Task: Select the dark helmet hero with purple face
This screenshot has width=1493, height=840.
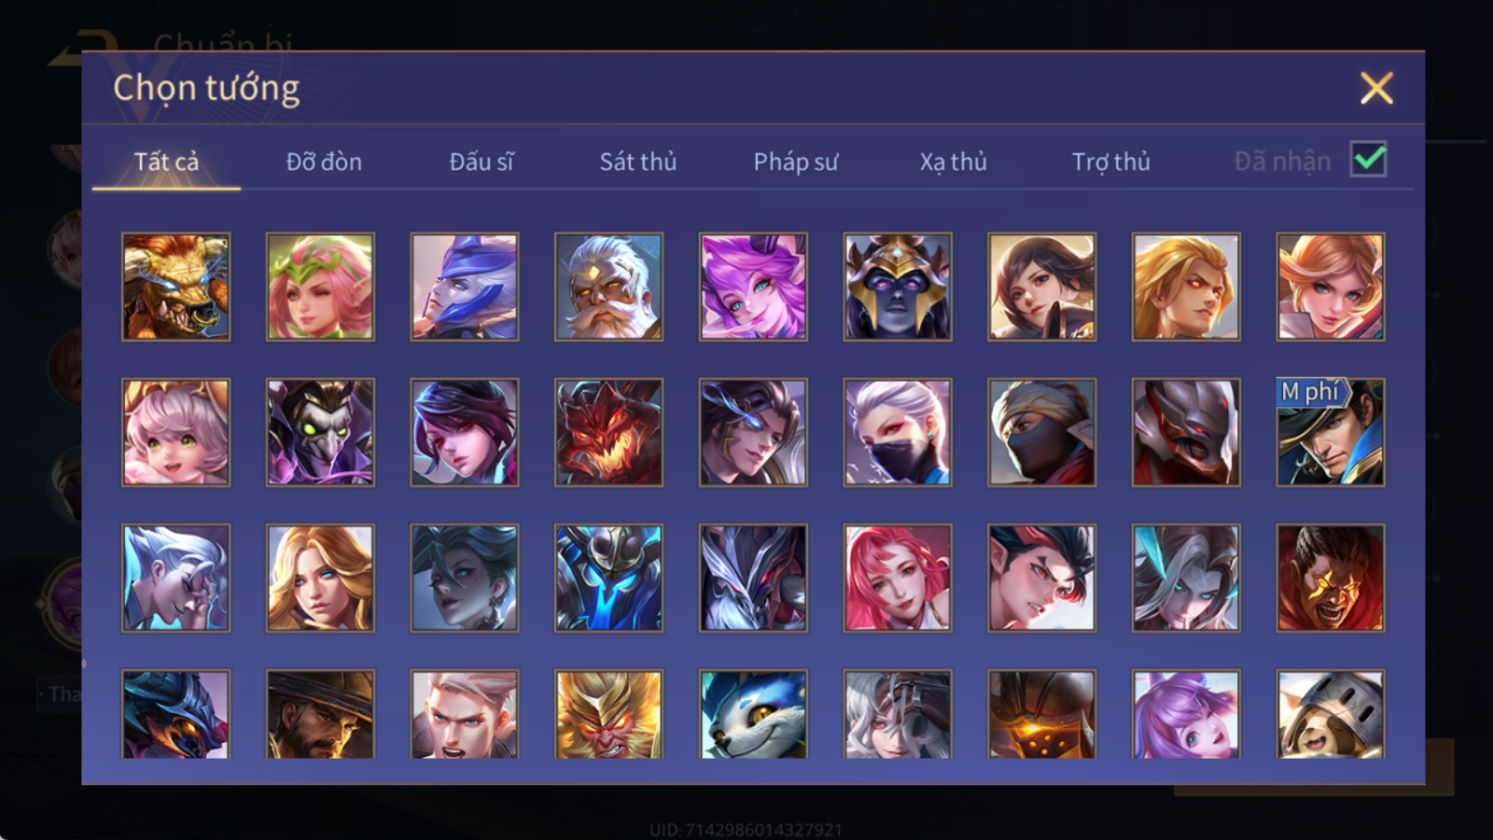Action: tap(897, 287)
